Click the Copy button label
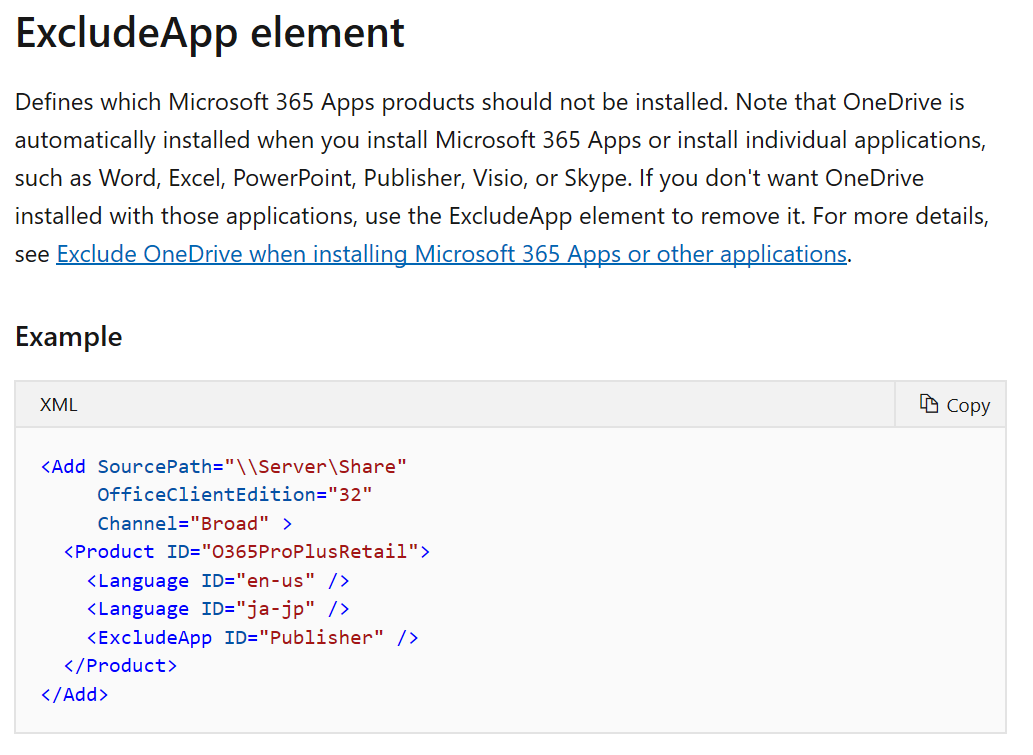The width and height of the screenshot is (1033, 755). 968,406
